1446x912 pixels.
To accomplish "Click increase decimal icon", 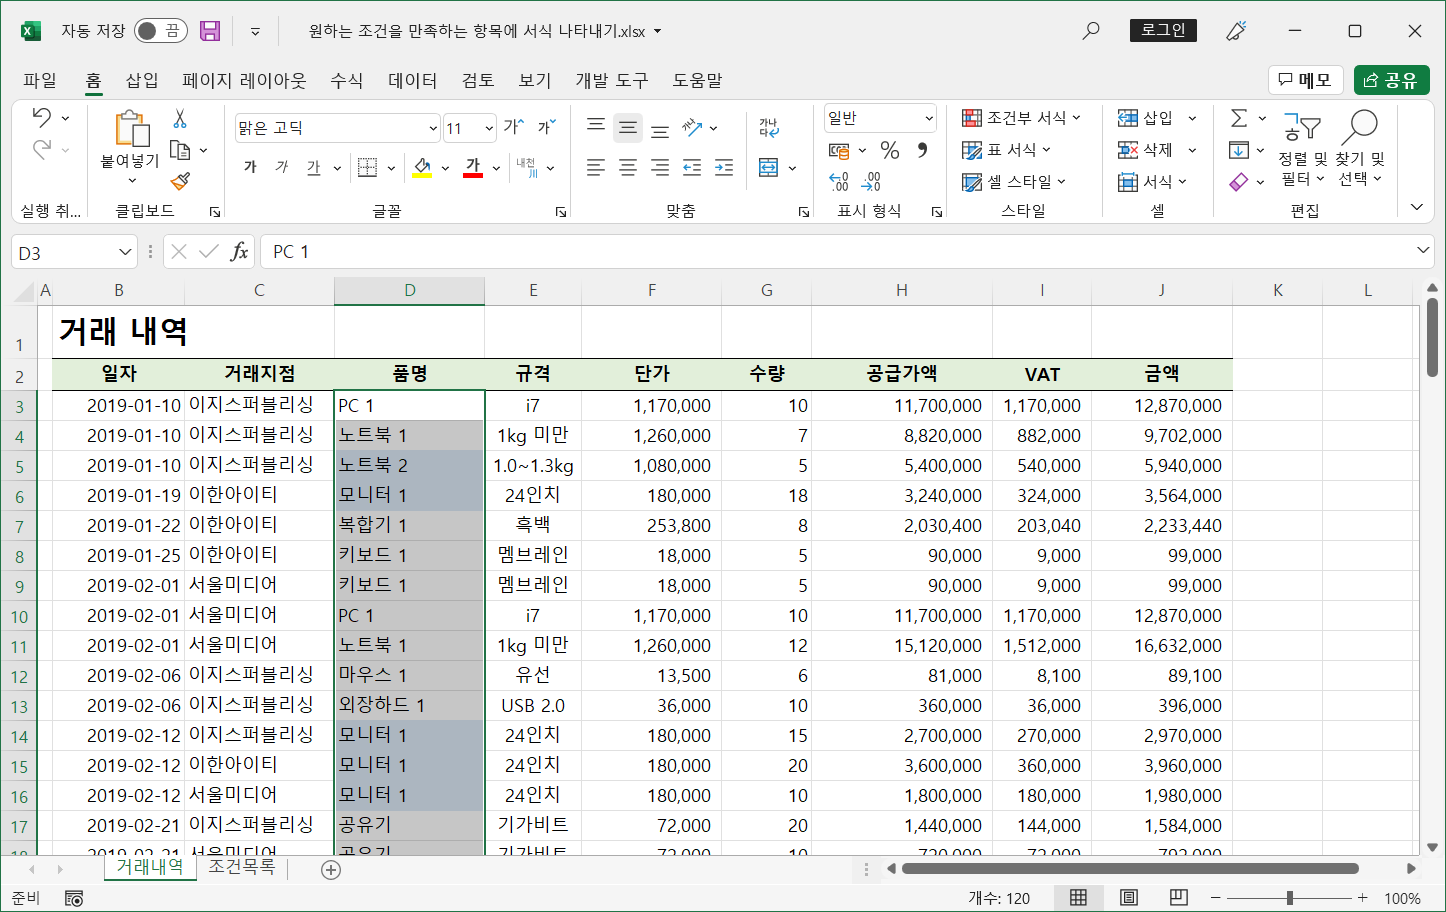I will (839, 182).
